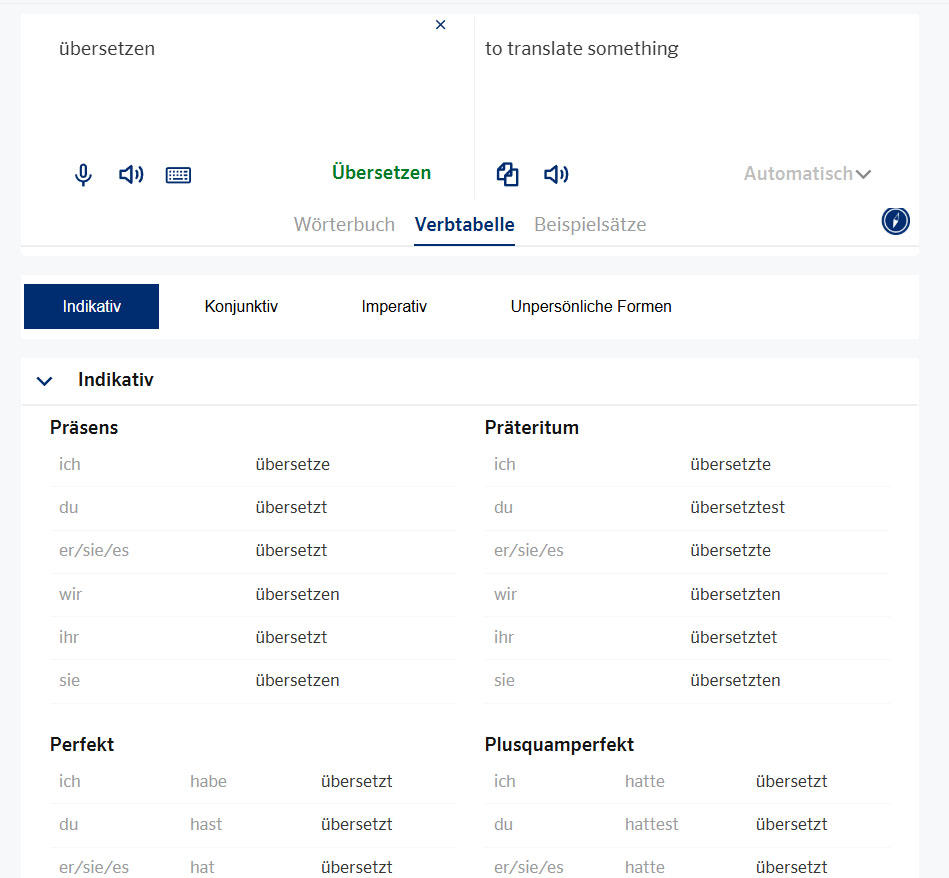Select the Verbtabelle tab
The height and width of the screenshot is (878, 949).
coord(464,225)
